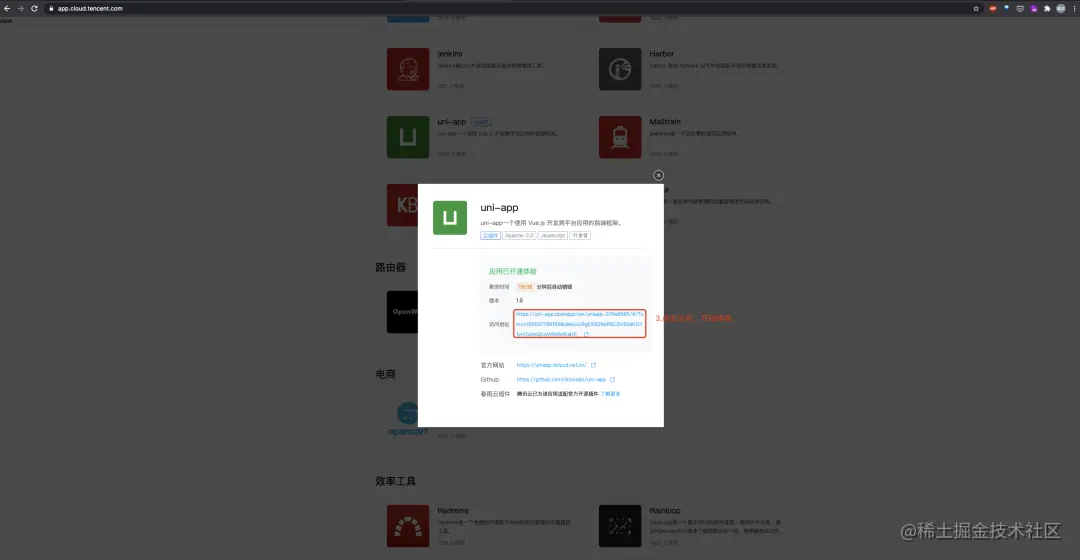Click external-link icon beside Github URL
The height and width of the screenshot is (560, 1080).
[x=612, y=380]
